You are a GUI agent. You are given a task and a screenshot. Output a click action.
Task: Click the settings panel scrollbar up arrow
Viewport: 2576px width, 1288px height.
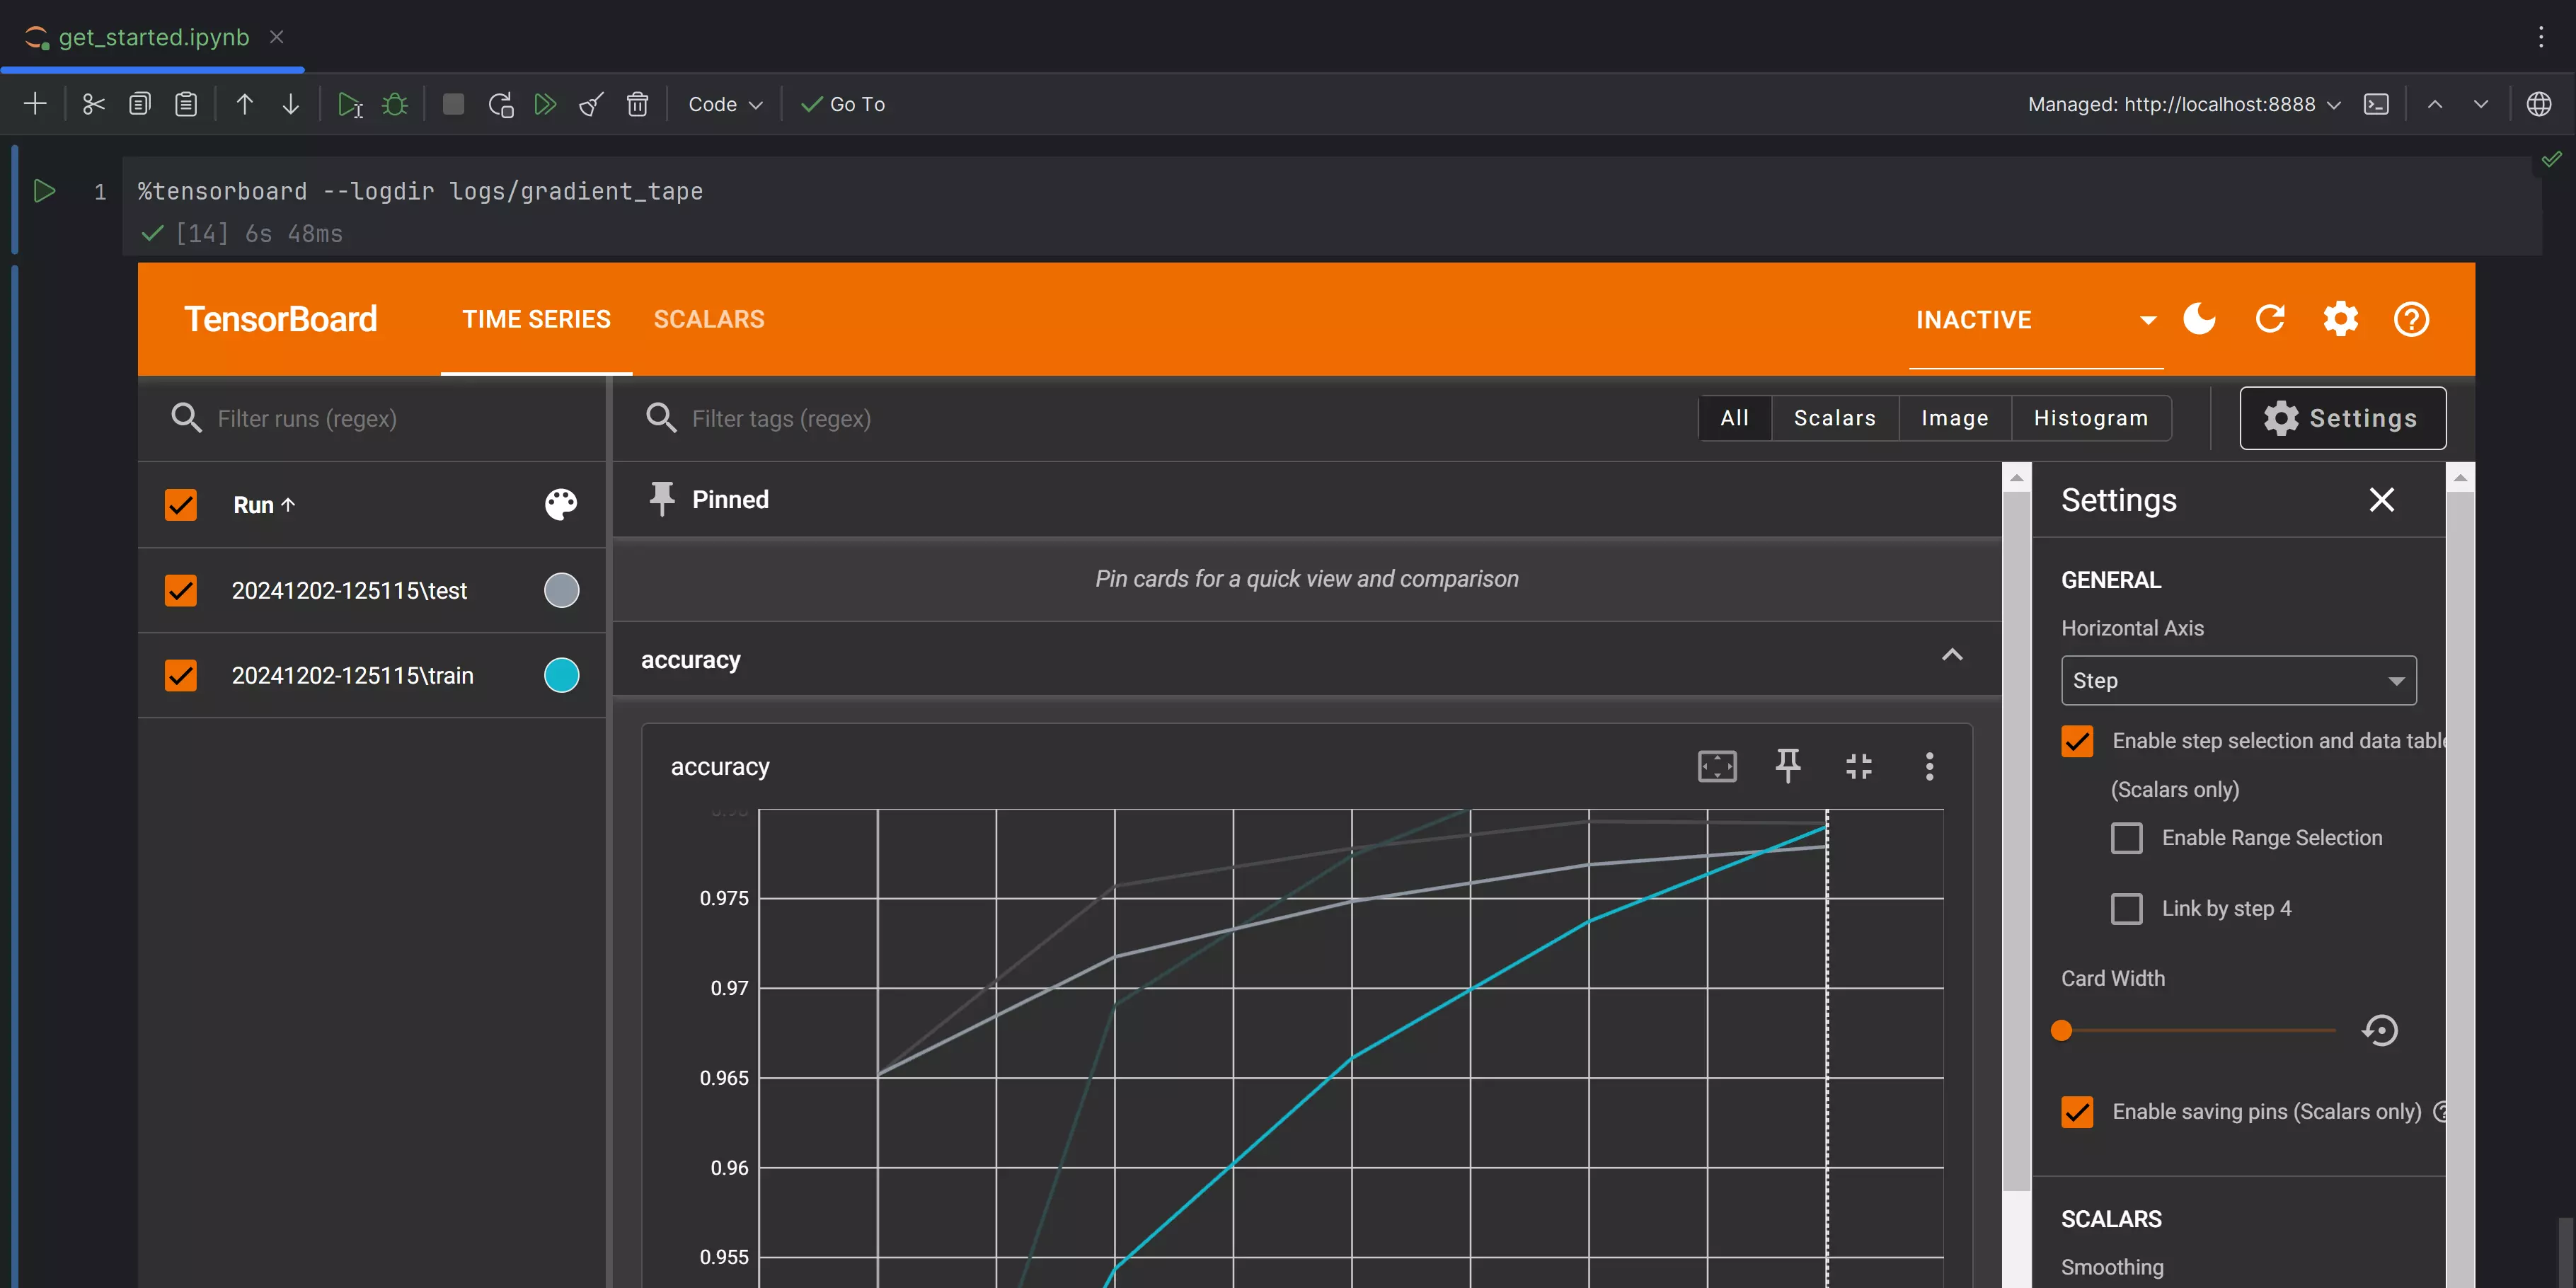(2460, 477)
